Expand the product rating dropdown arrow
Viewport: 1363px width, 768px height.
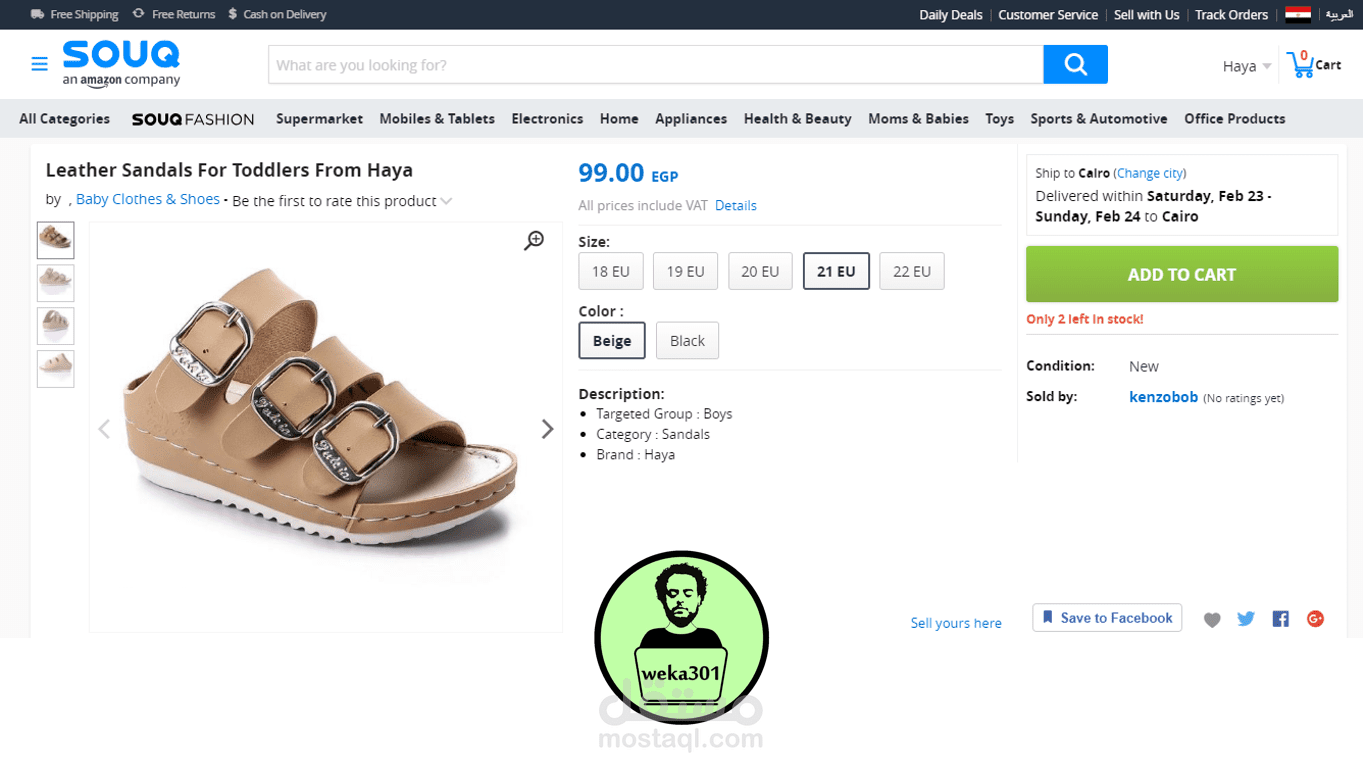[447, 201]
